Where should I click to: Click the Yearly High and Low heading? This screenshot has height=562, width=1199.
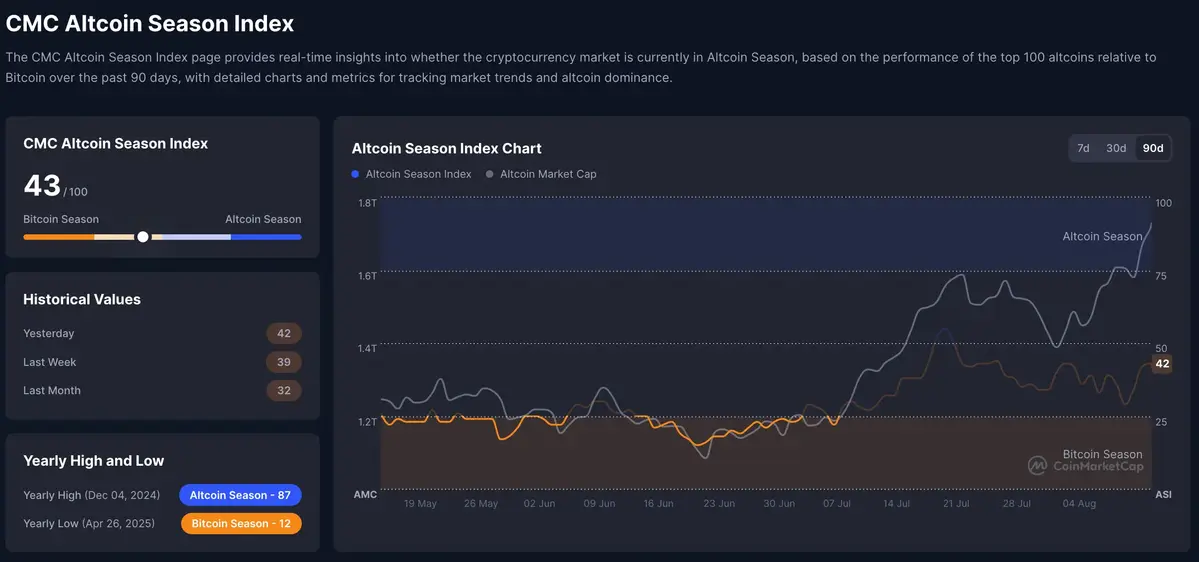tap(93, 461)
